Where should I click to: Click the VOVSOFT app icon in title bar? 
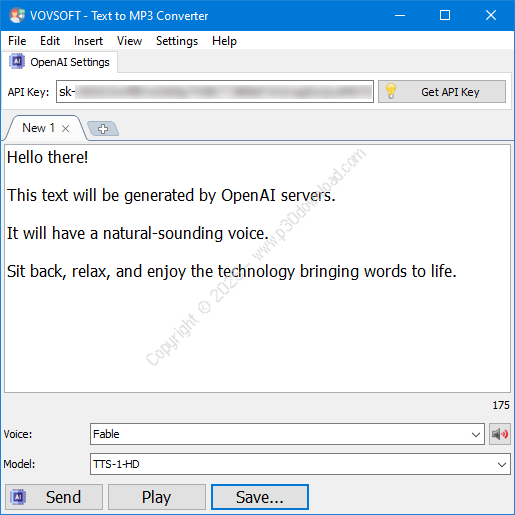[x=17, y=15]
